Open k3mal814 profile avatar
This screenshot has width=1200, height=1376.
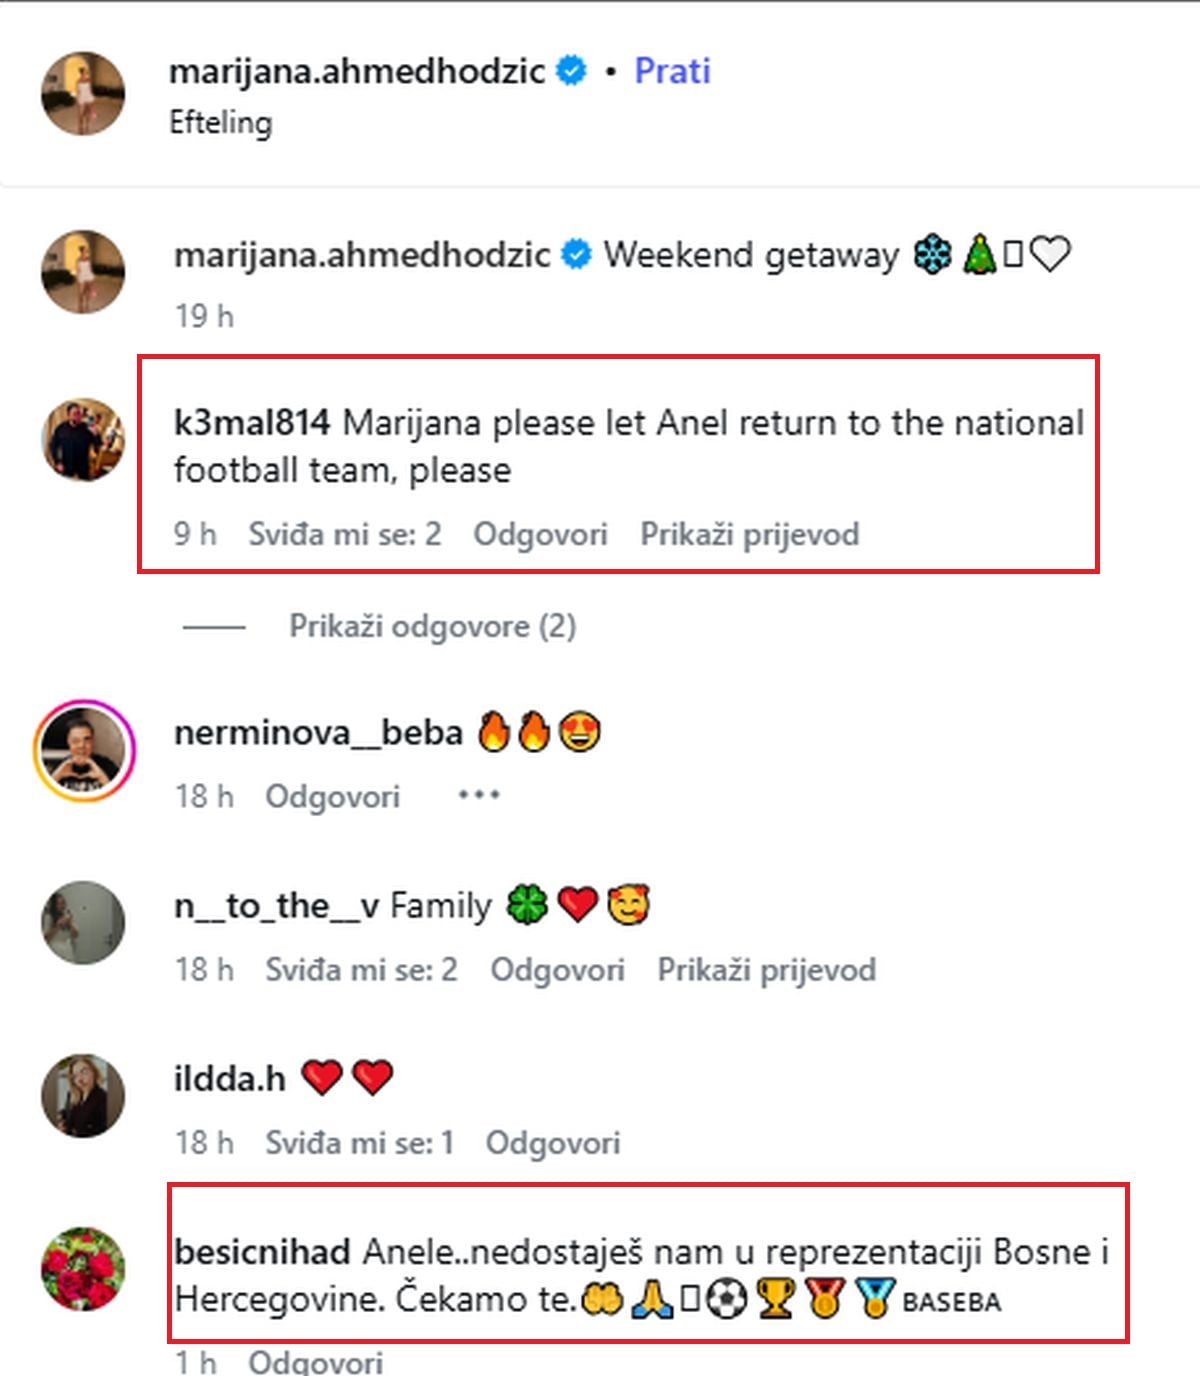click(x=83, y=440)
